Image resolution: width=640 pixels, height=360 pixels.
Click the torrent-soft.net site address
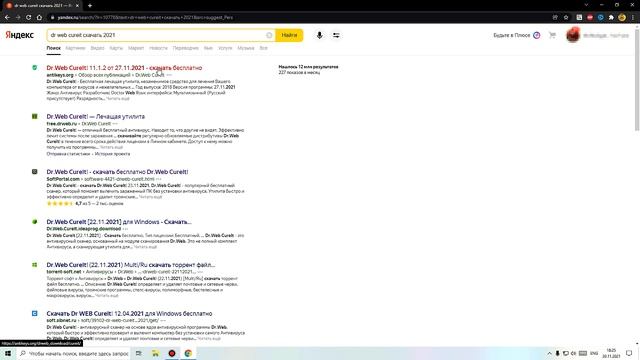pyautogui.click(x=64, y=272)
